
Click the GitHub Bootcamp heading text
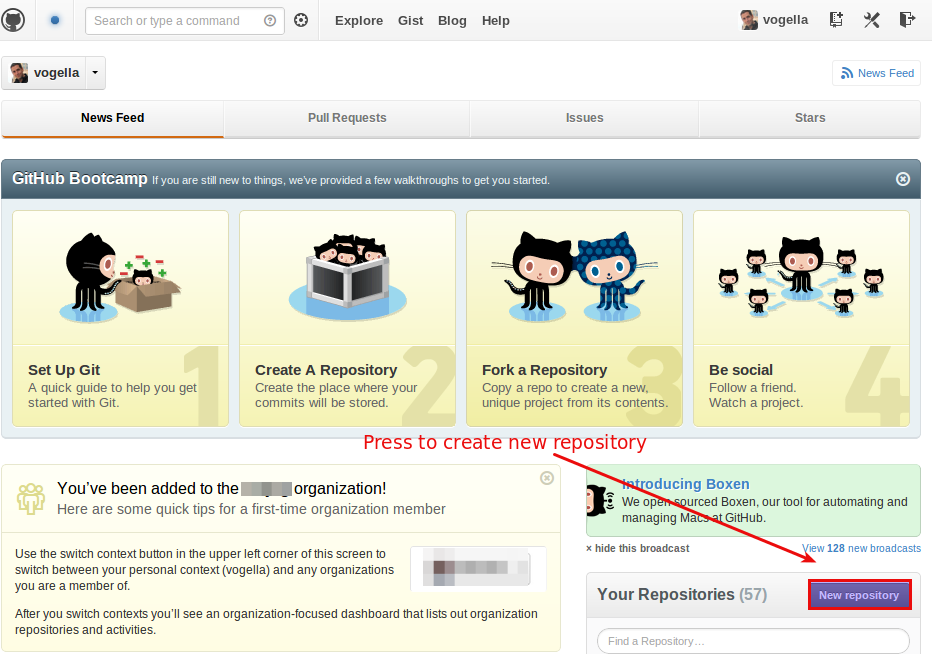80,178
